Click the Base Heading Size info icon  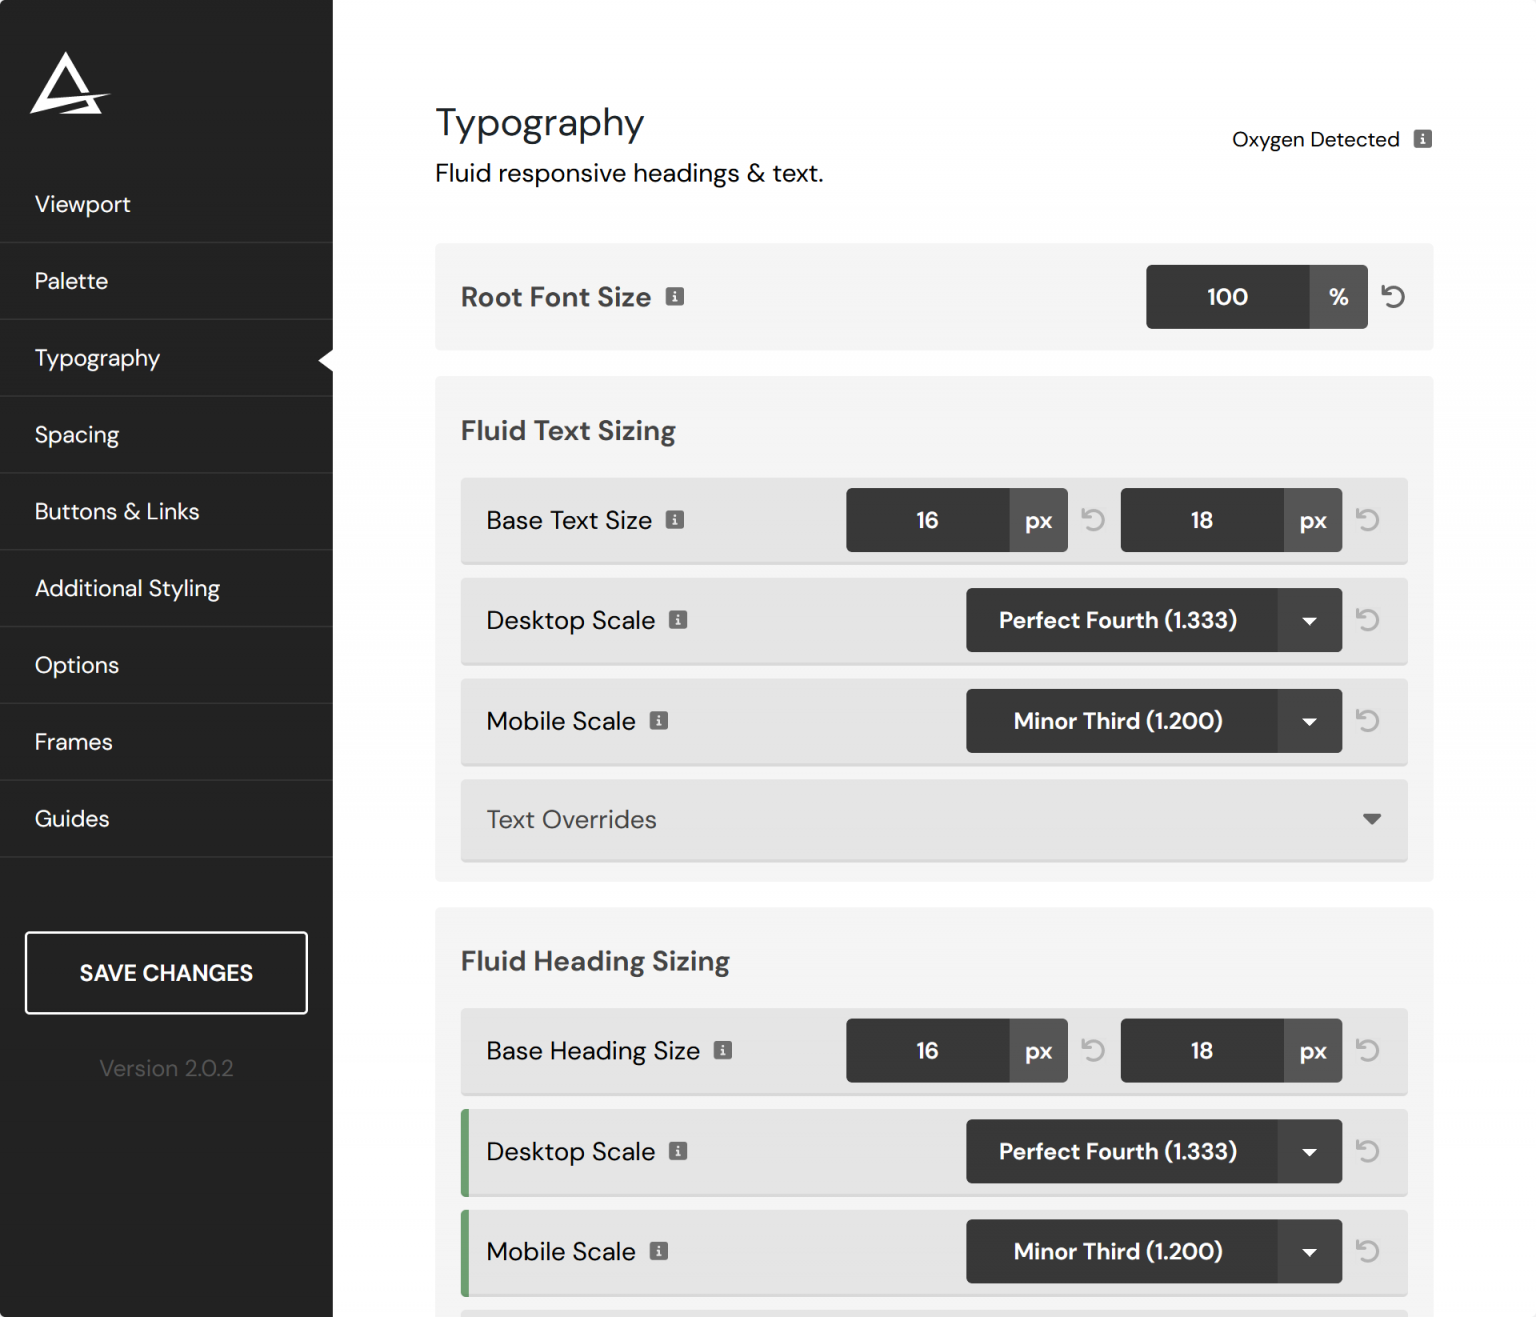pos(723,1050)
